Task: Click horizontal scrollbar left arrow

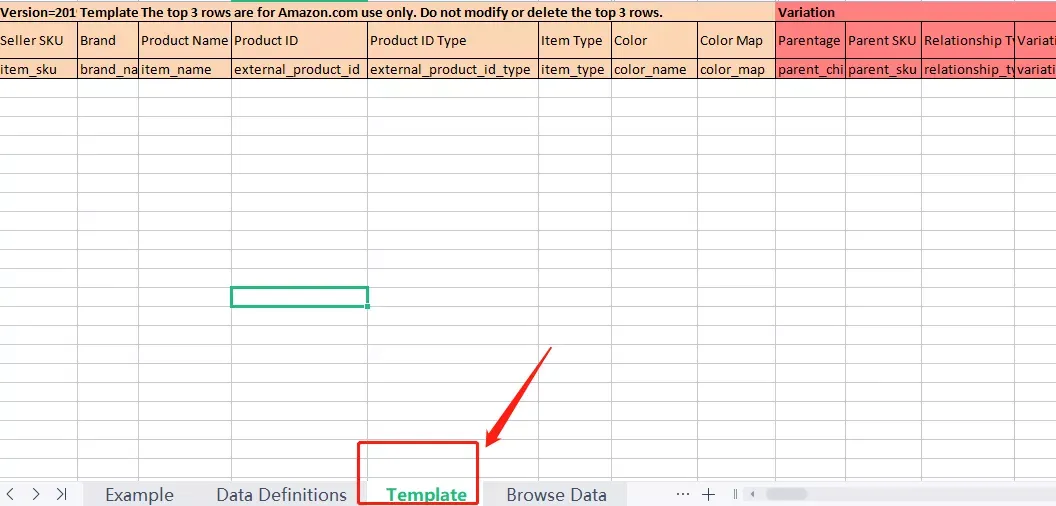Action: point(754,495)
